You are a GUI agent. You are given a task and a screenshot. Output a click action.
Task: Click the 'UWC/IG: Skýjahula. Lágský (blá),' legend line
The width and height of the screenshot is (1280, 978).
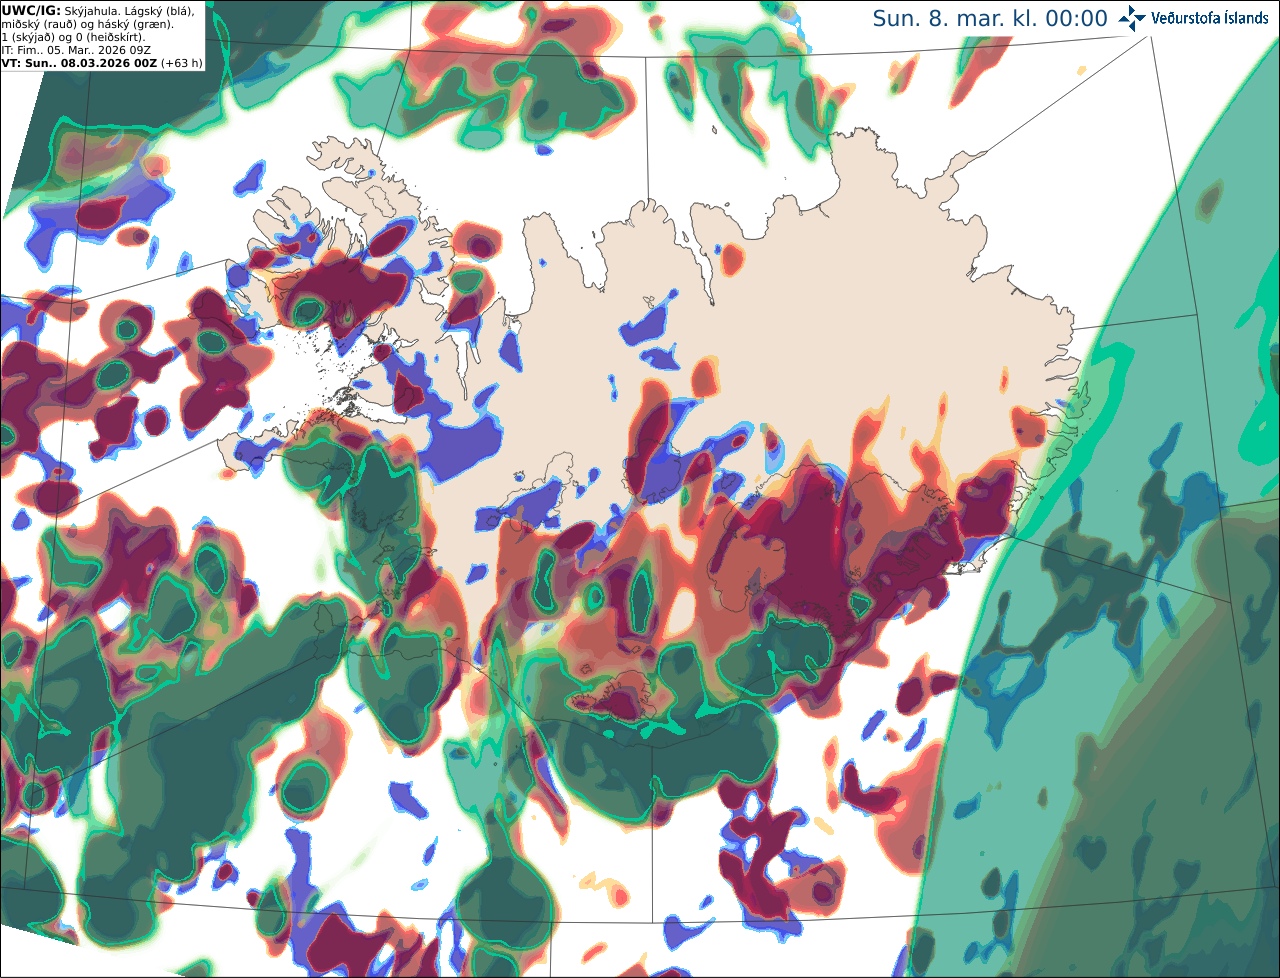pyautogui.click(x=98, y=10)
